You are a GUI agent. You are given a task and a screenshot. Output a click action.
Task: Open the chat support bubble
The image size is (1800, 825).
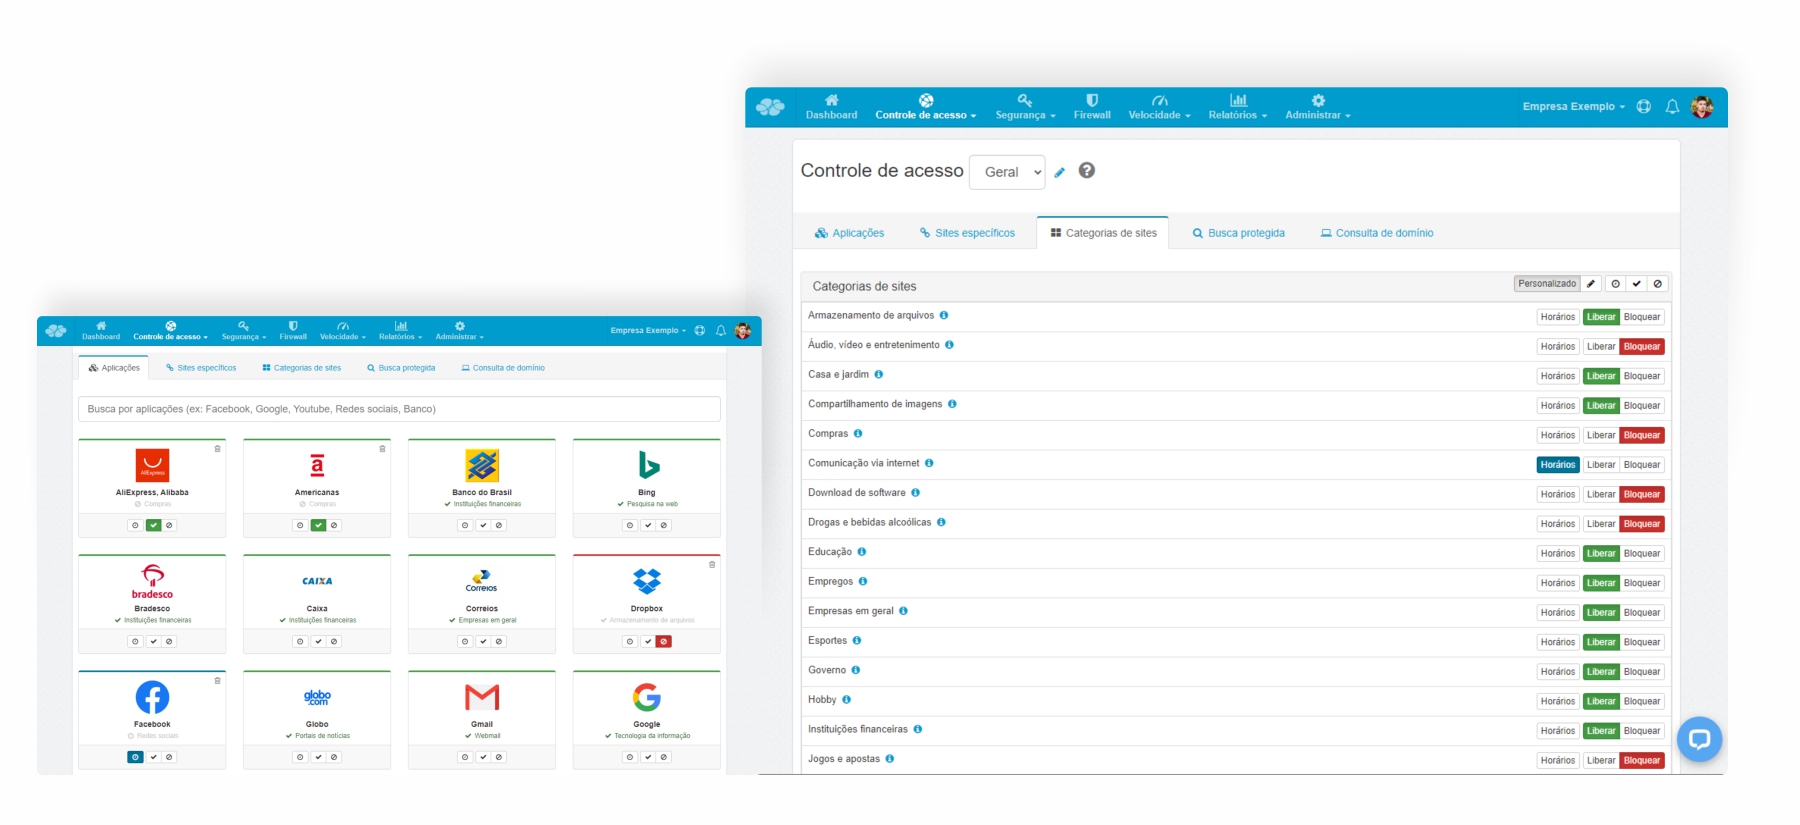(x=1699, y=740)
